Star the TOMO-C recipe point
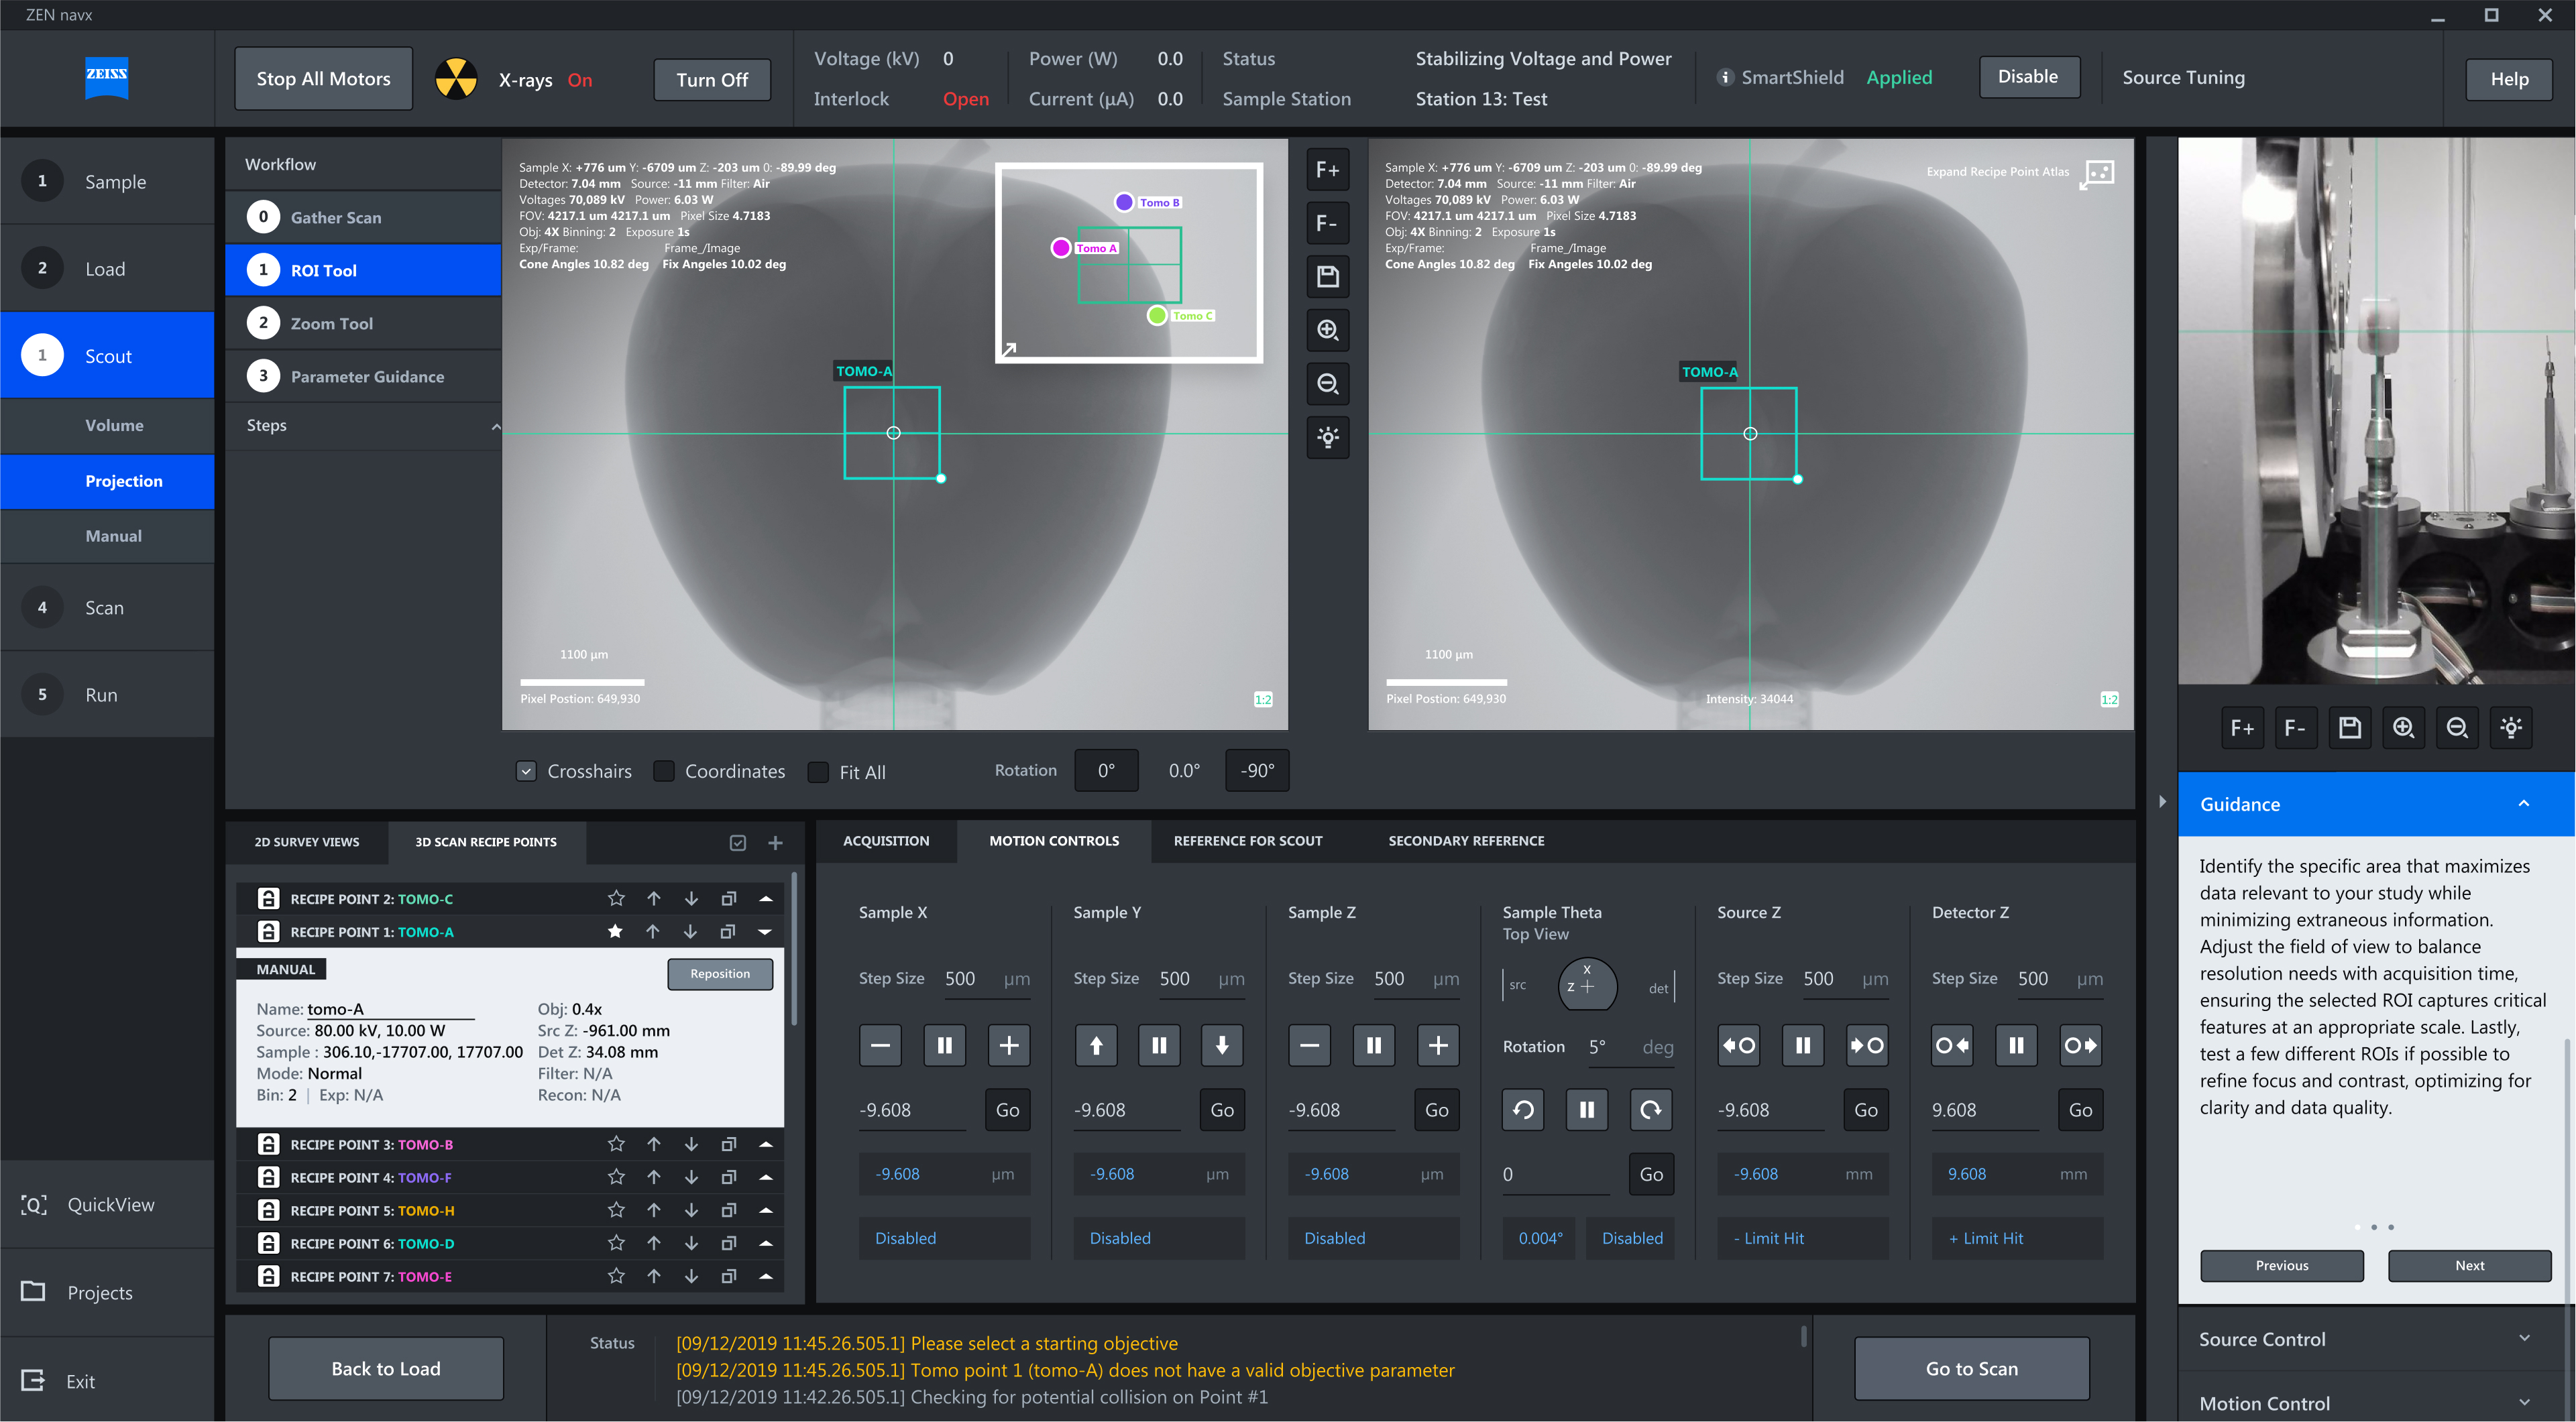This screenshot has height=1422, width=2576. pos(616,898)
